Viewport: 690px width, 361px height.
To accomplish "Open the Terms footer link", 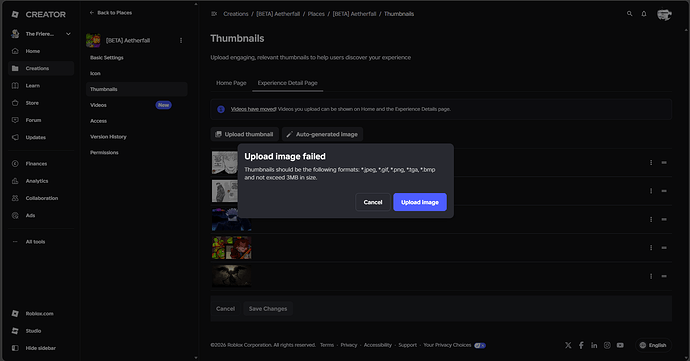I will pos(327,345).
